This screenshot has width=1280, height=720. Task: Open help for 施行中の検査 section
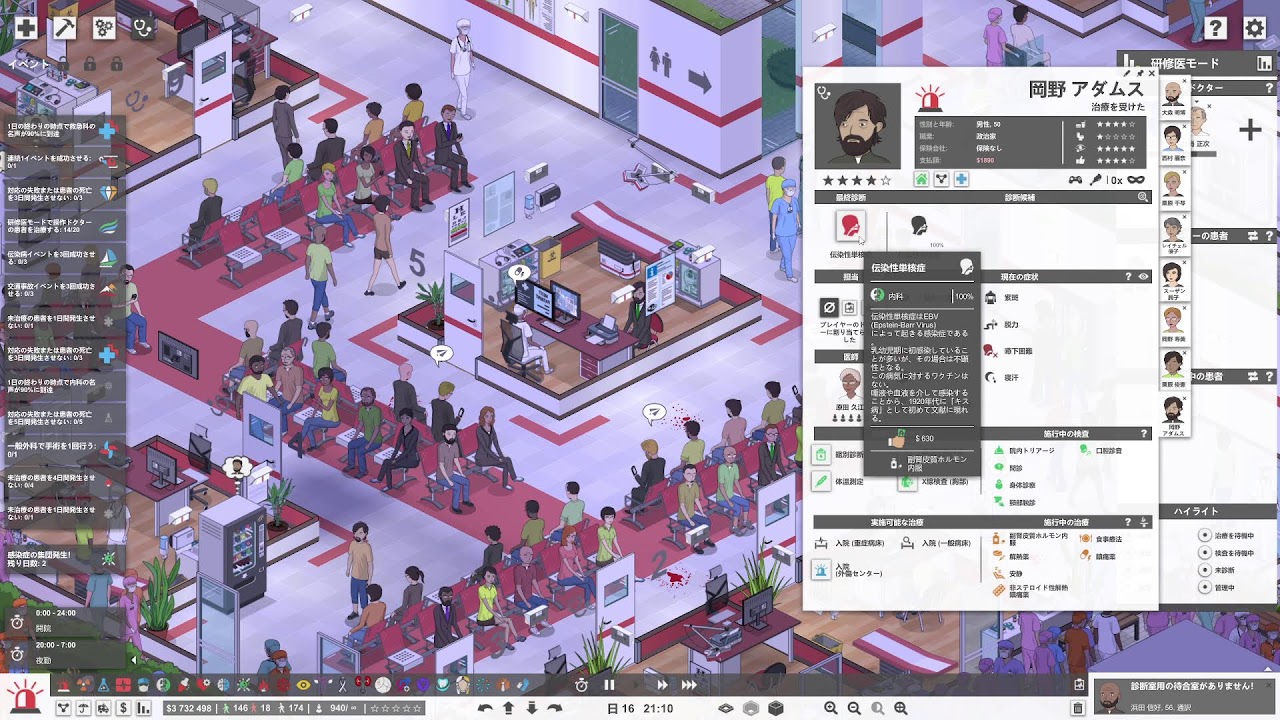point(1145,433)
